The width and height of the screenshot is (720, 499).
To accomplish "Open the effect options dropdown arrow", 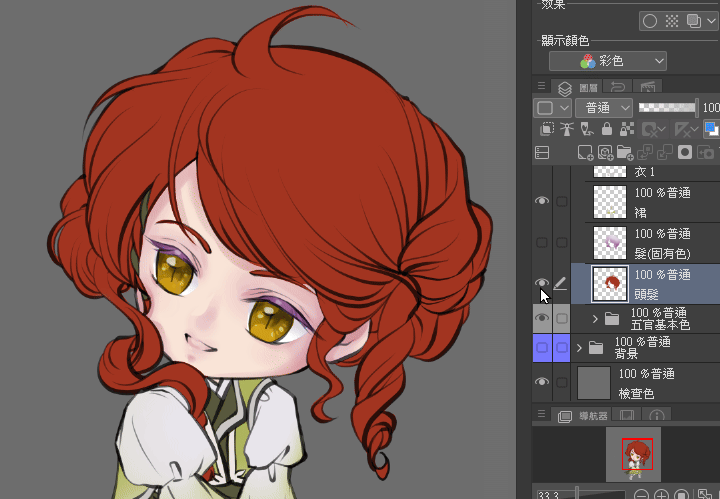I will coord(711,21).
